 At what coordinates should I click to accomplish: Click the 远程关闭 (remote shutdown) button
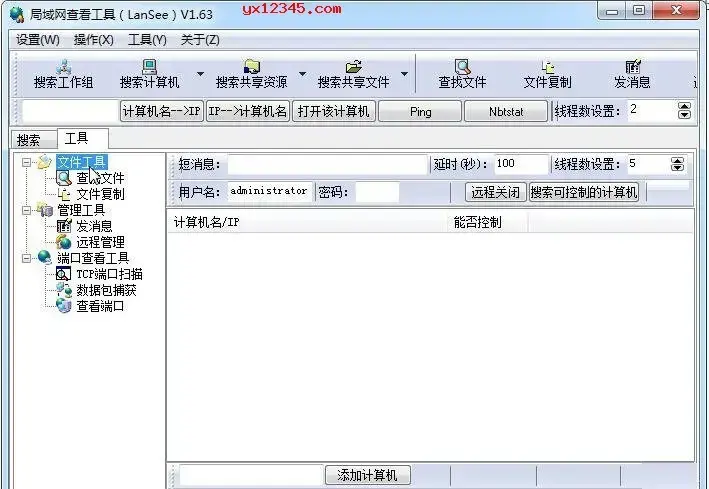pyautogui.click(x=496, y=192)
